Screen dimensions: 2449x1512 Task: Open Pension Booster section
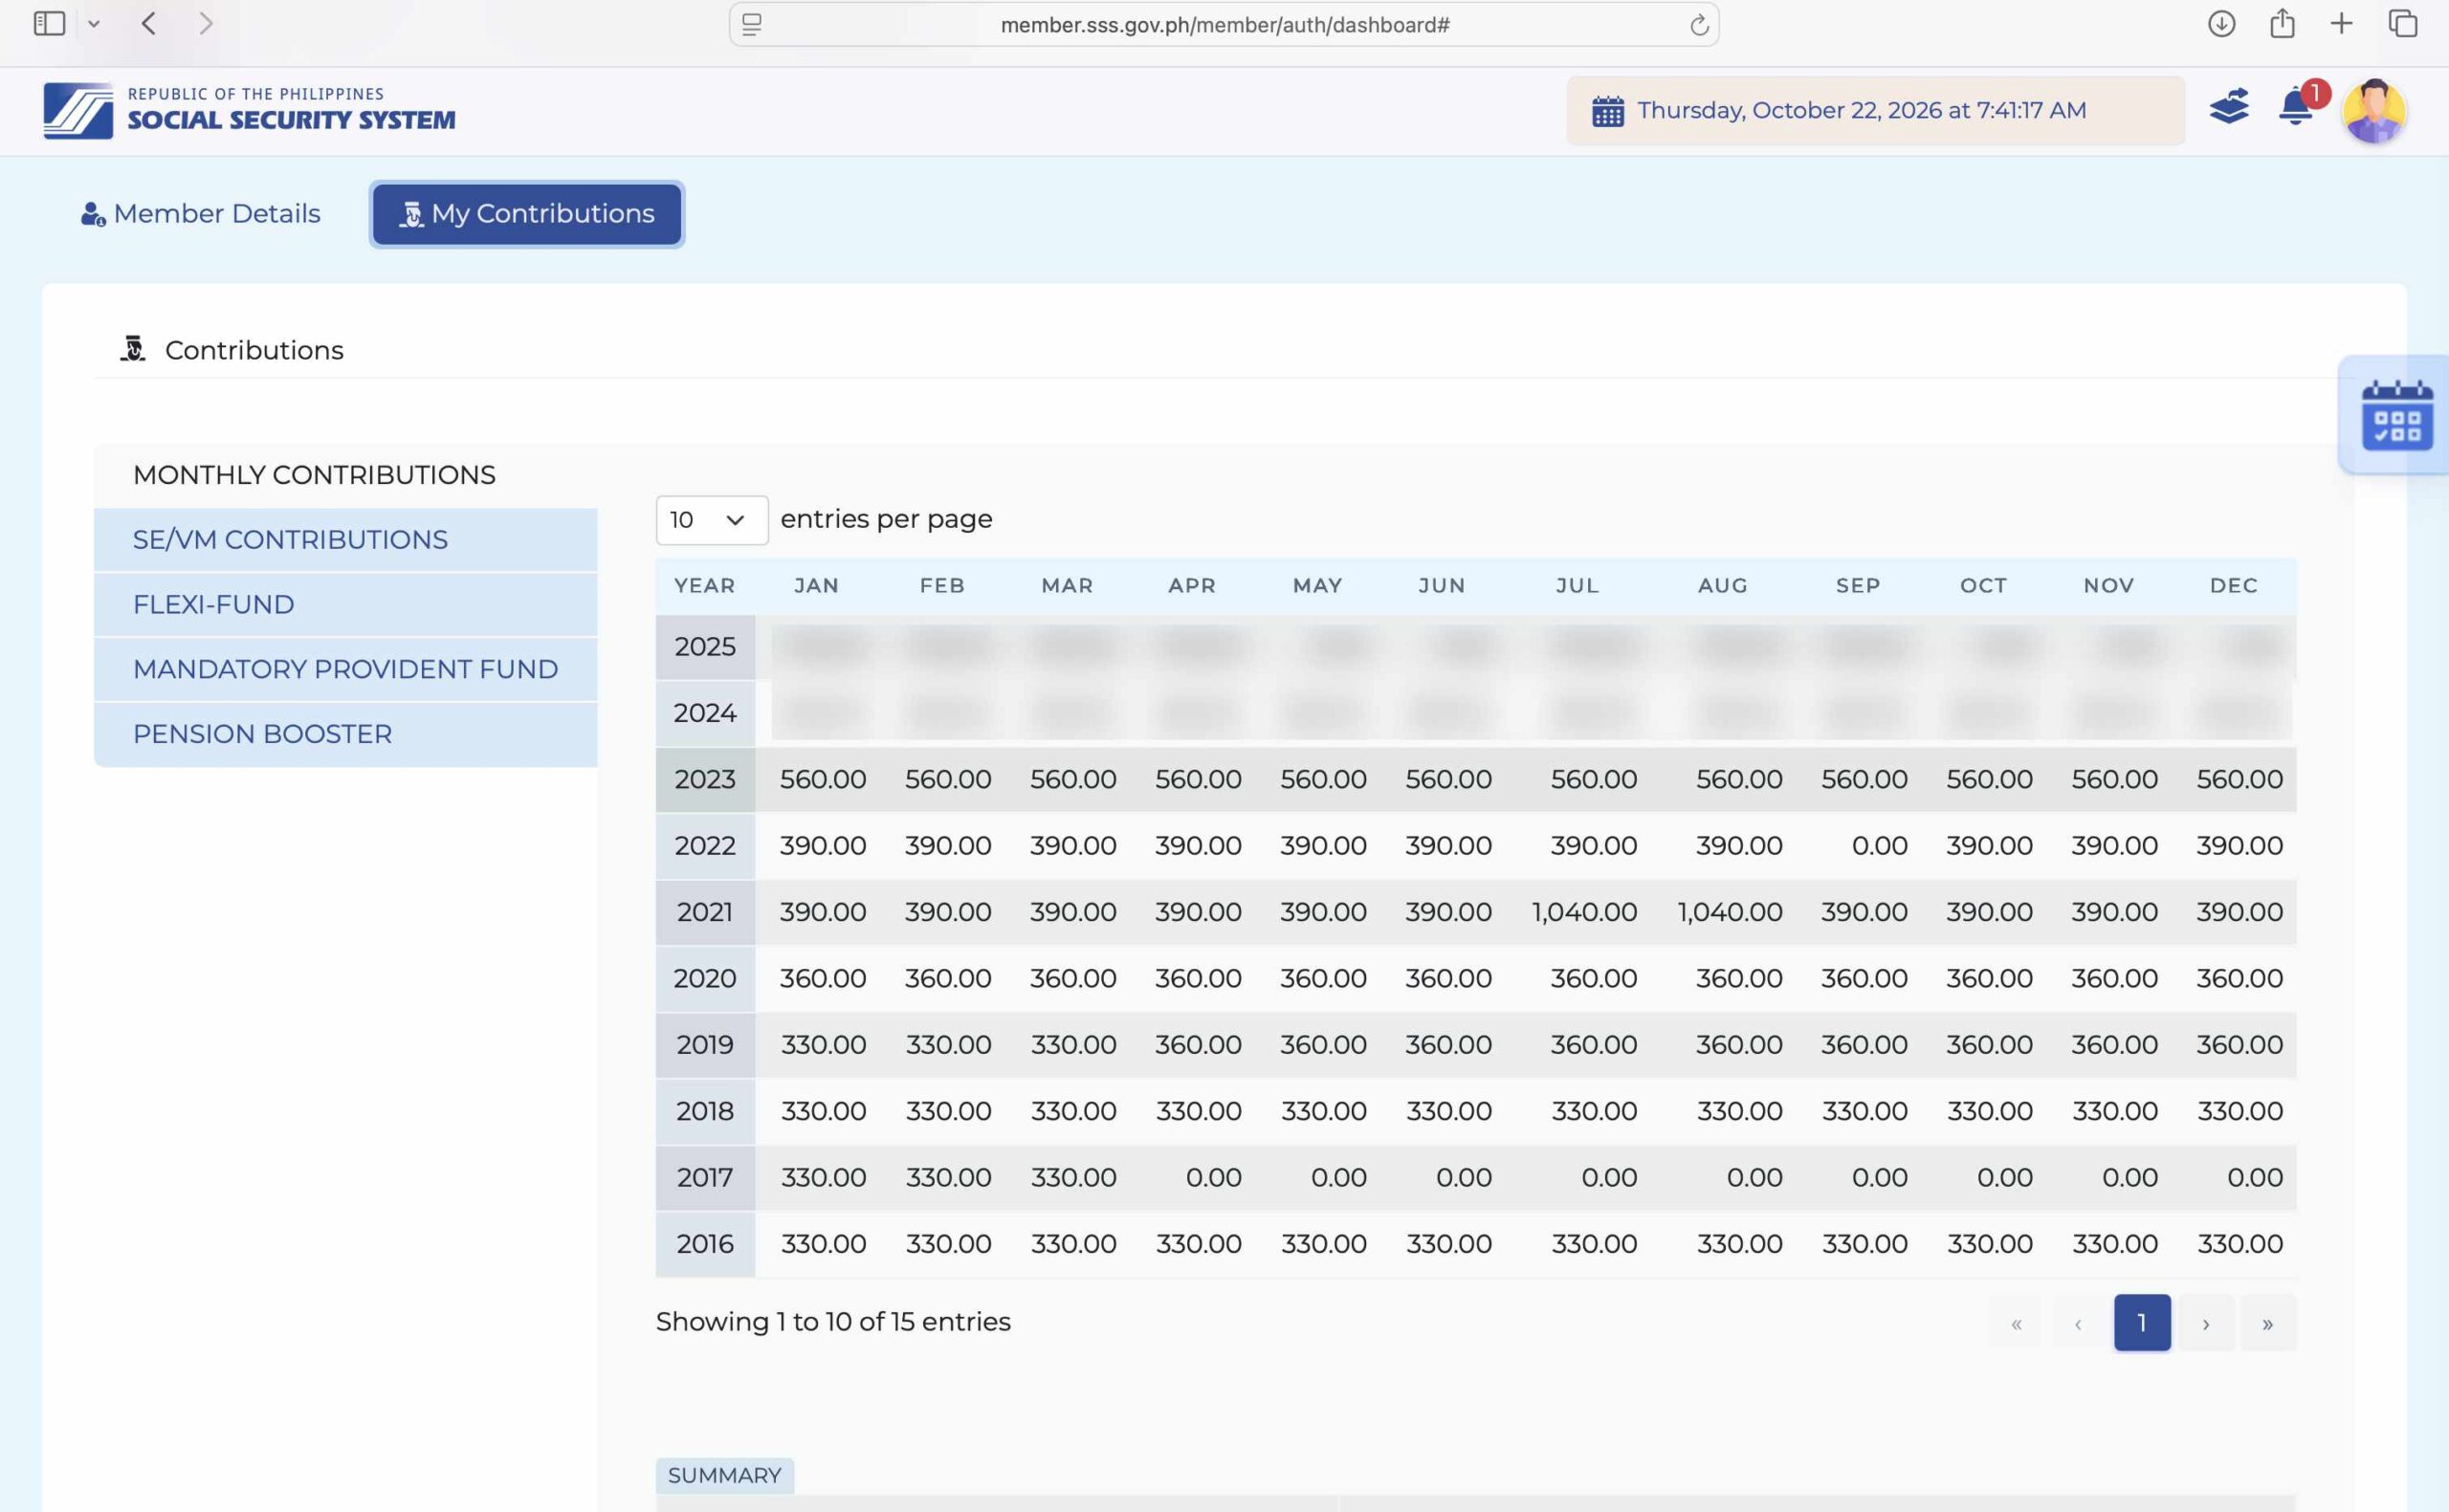pos(345,734)
